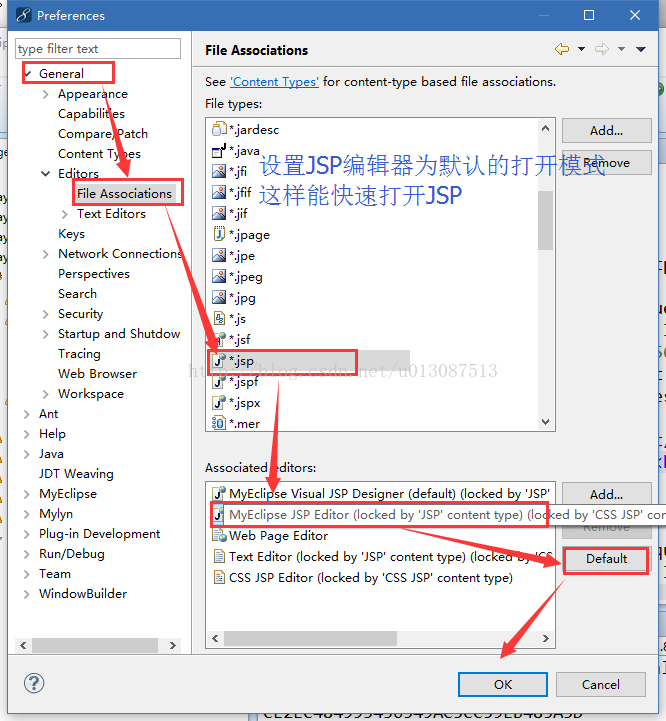The image size is (666, 721).
Task: Click the MyEclipse JSP Editor icon
Action: [x=219, y=515]
